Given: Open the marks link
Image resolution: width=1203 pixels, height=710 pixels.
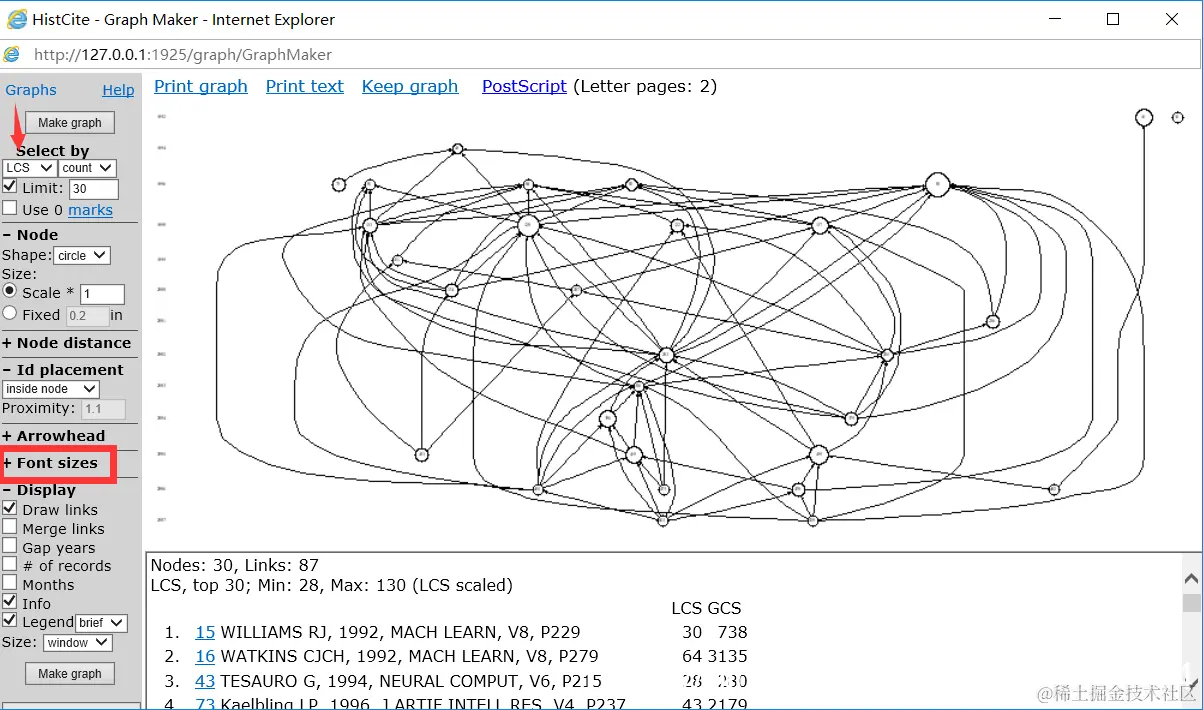Looking at the screenshot, I should 90,210.
